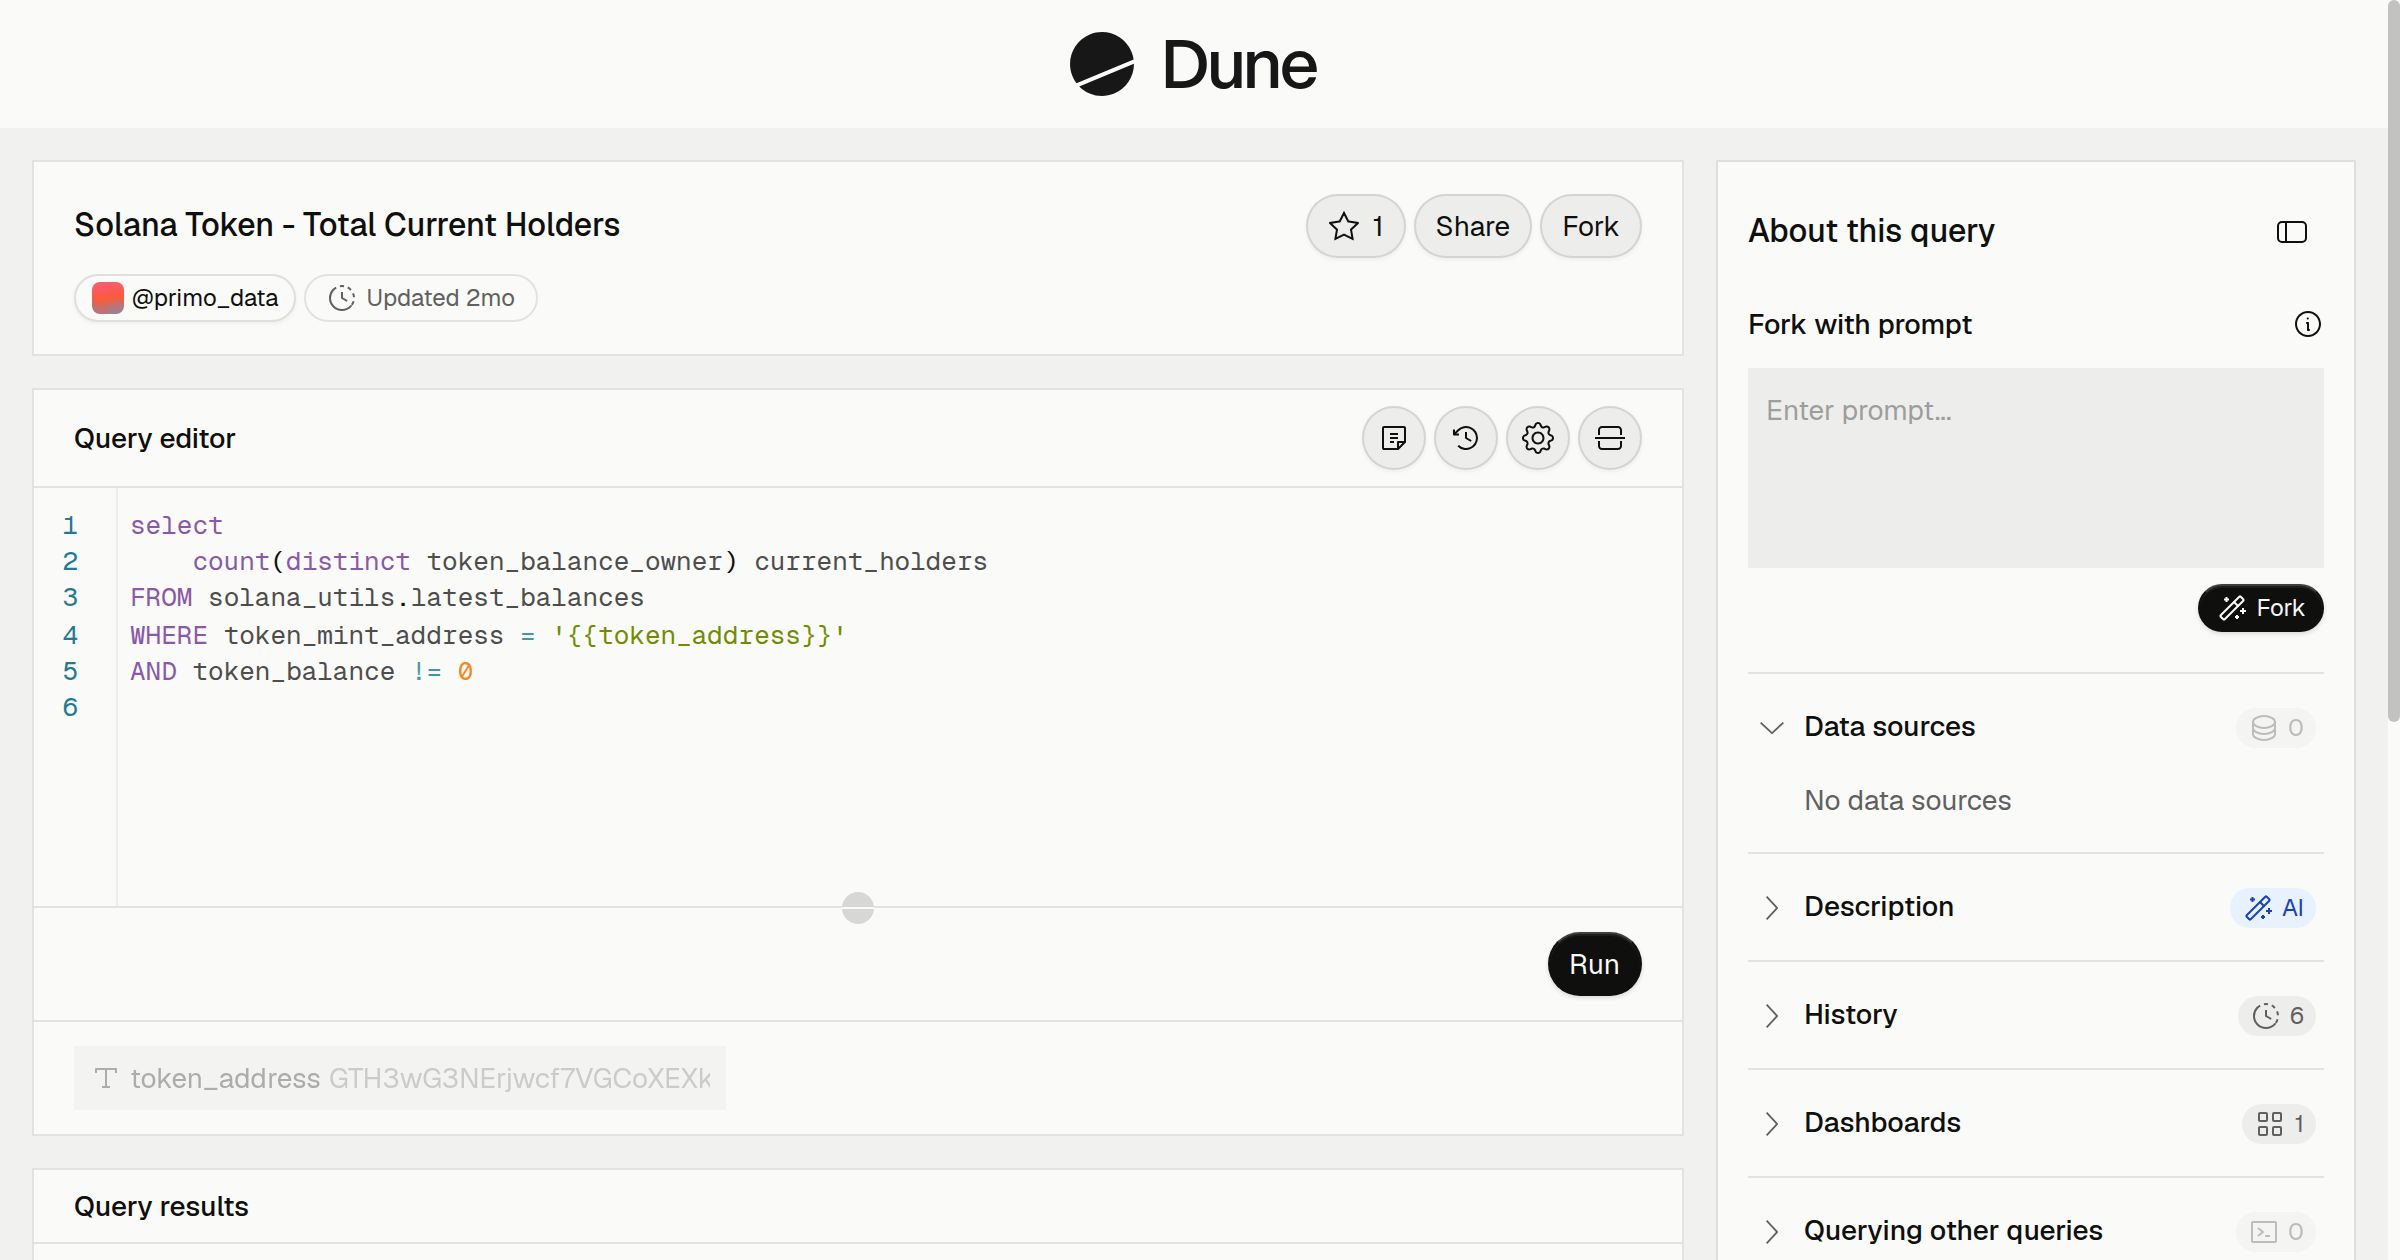Viewport: 2400px width, 1260px height.
Task: Click the @primo_data avatar icon
Action: [108, 298]
